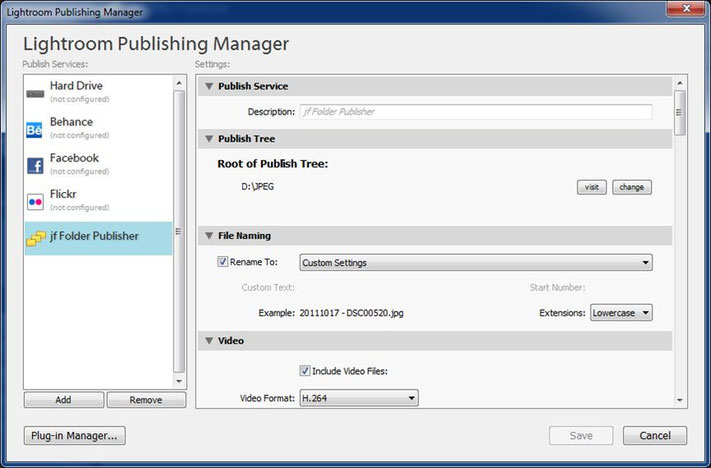Select the Flickr publish service
The width and height of the screenshot is (711, 468).
(x=98, y=200)
